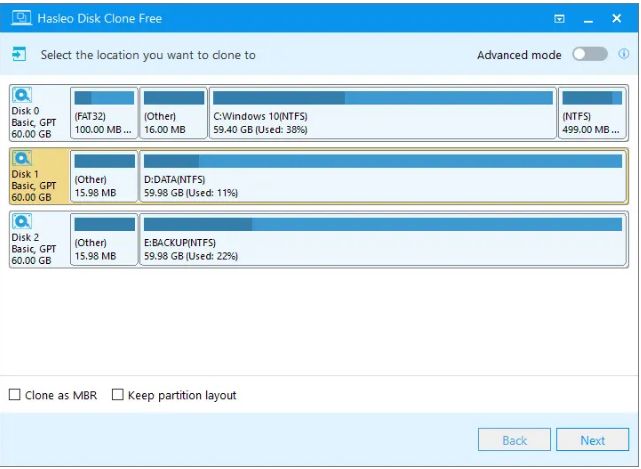Click the clone destination arrow icon
Viewport: 641px width, 469px height.
click(19, 54)
